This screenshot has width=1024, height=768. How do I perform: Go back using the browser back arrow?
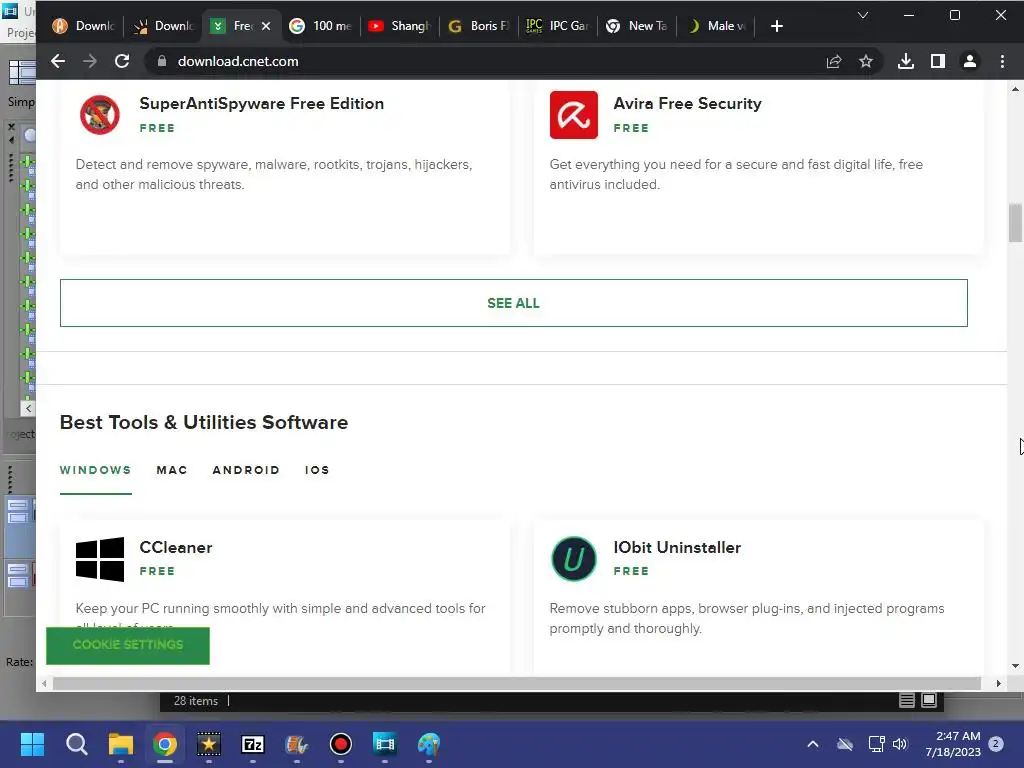click(58, 61)
